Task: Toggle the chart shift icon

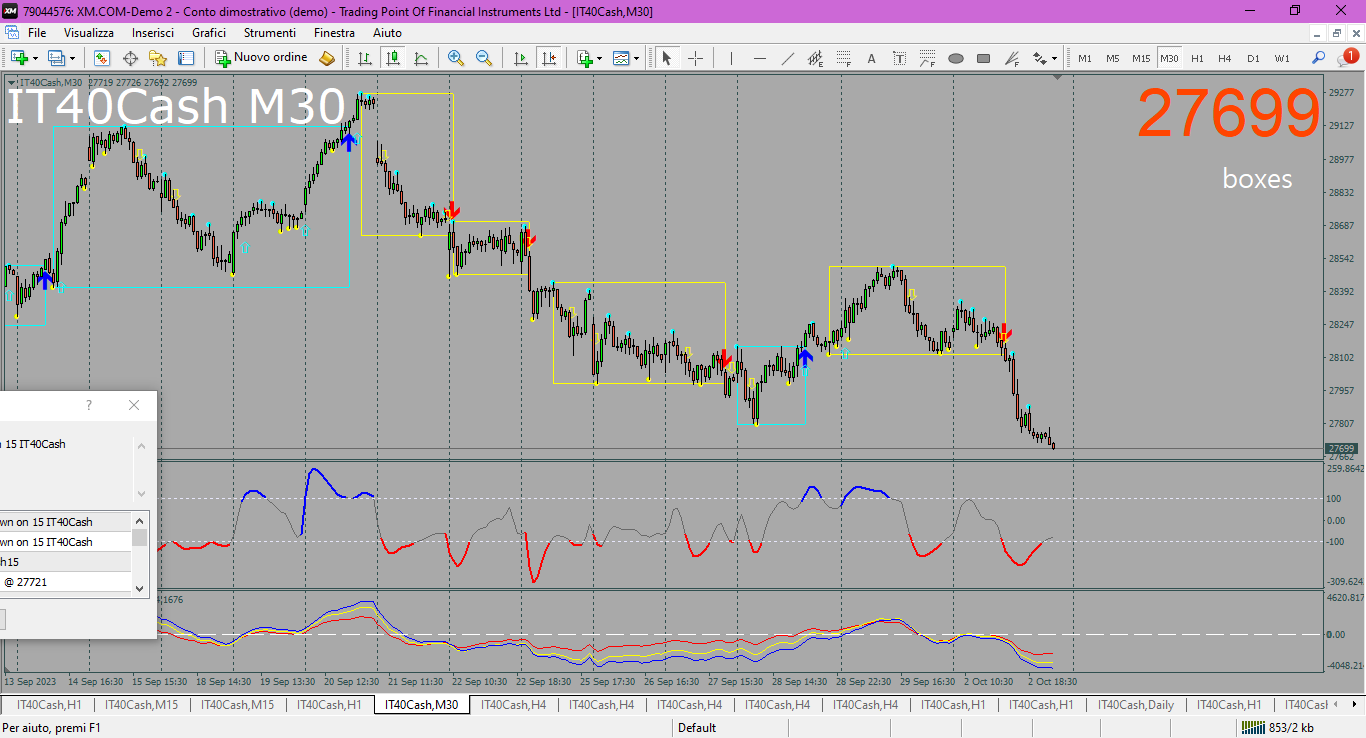Action: tap(548, 58)
